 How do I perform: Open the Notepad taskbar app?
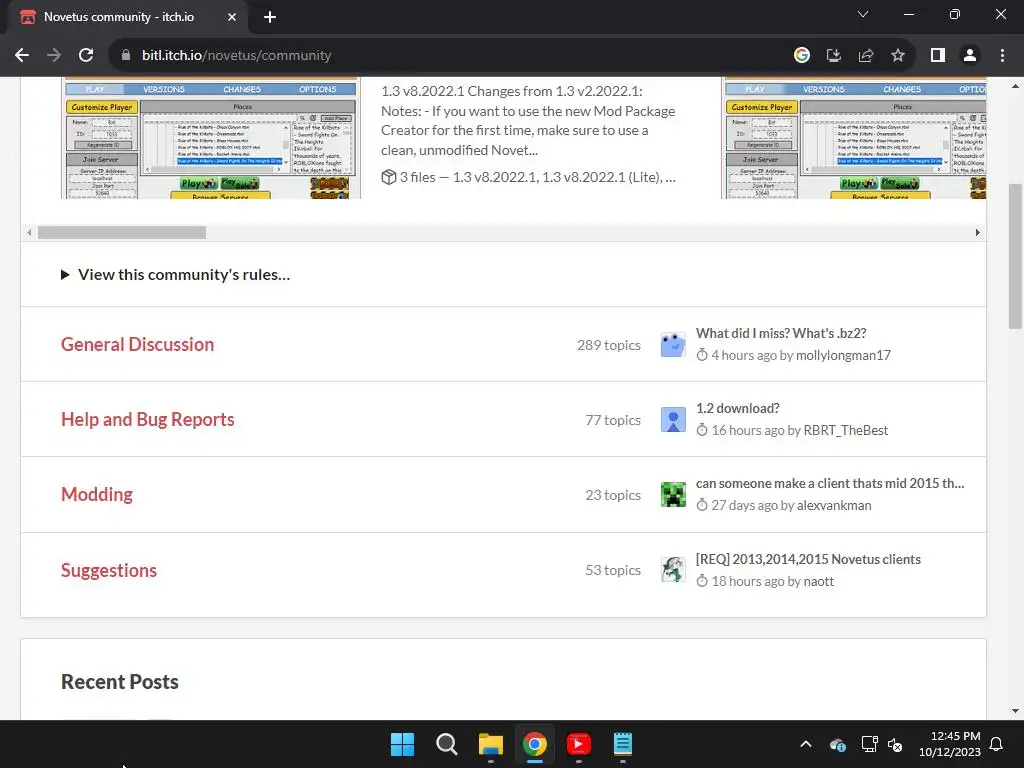coord(622,744)
